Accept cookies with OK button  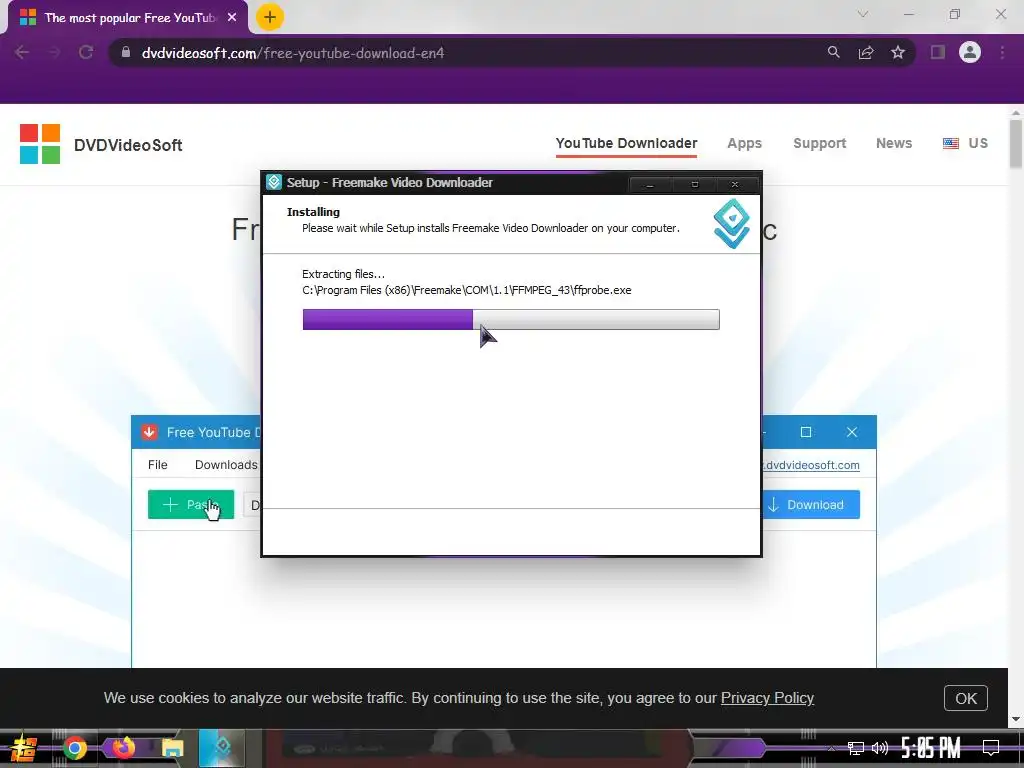[966, 698]
